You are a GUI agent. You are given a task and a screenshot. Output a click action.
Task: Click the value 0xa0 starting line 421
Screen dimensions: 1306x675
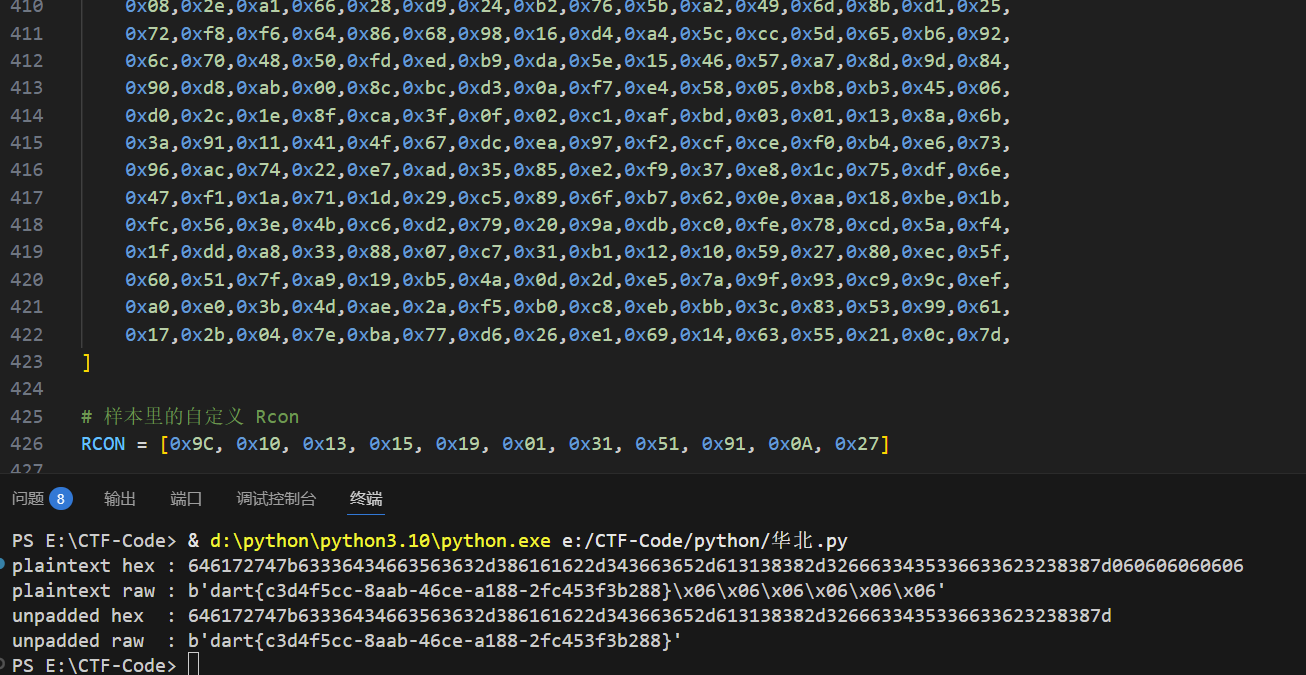[147, 307]
